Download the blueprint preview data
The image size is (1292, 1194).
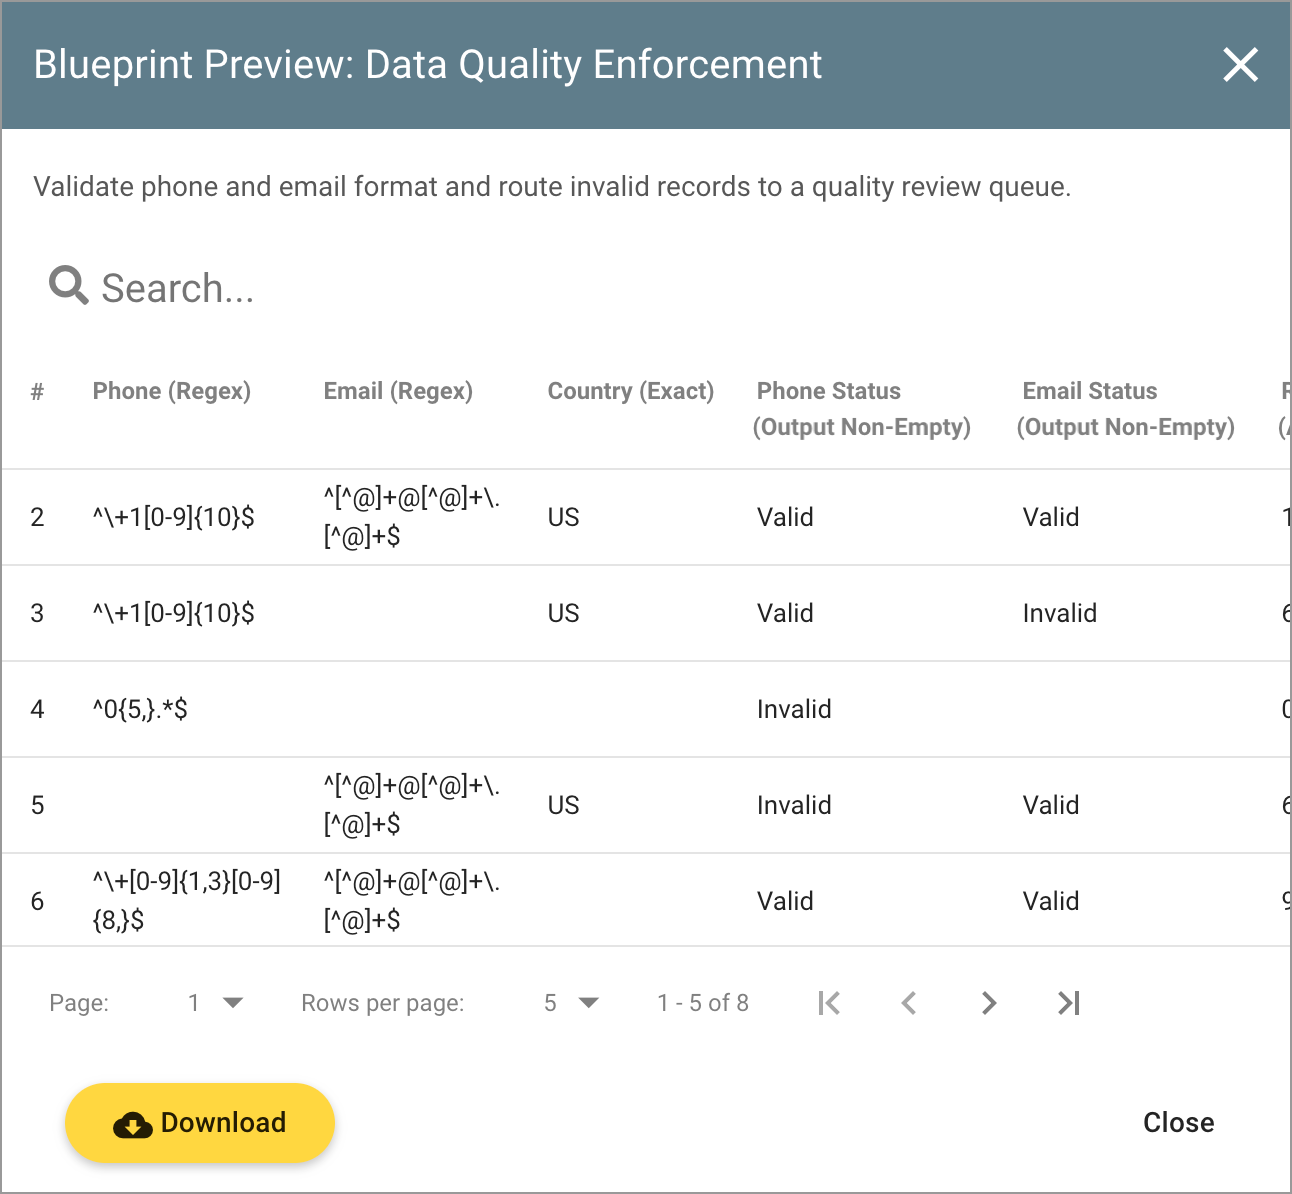[200, 1123]
